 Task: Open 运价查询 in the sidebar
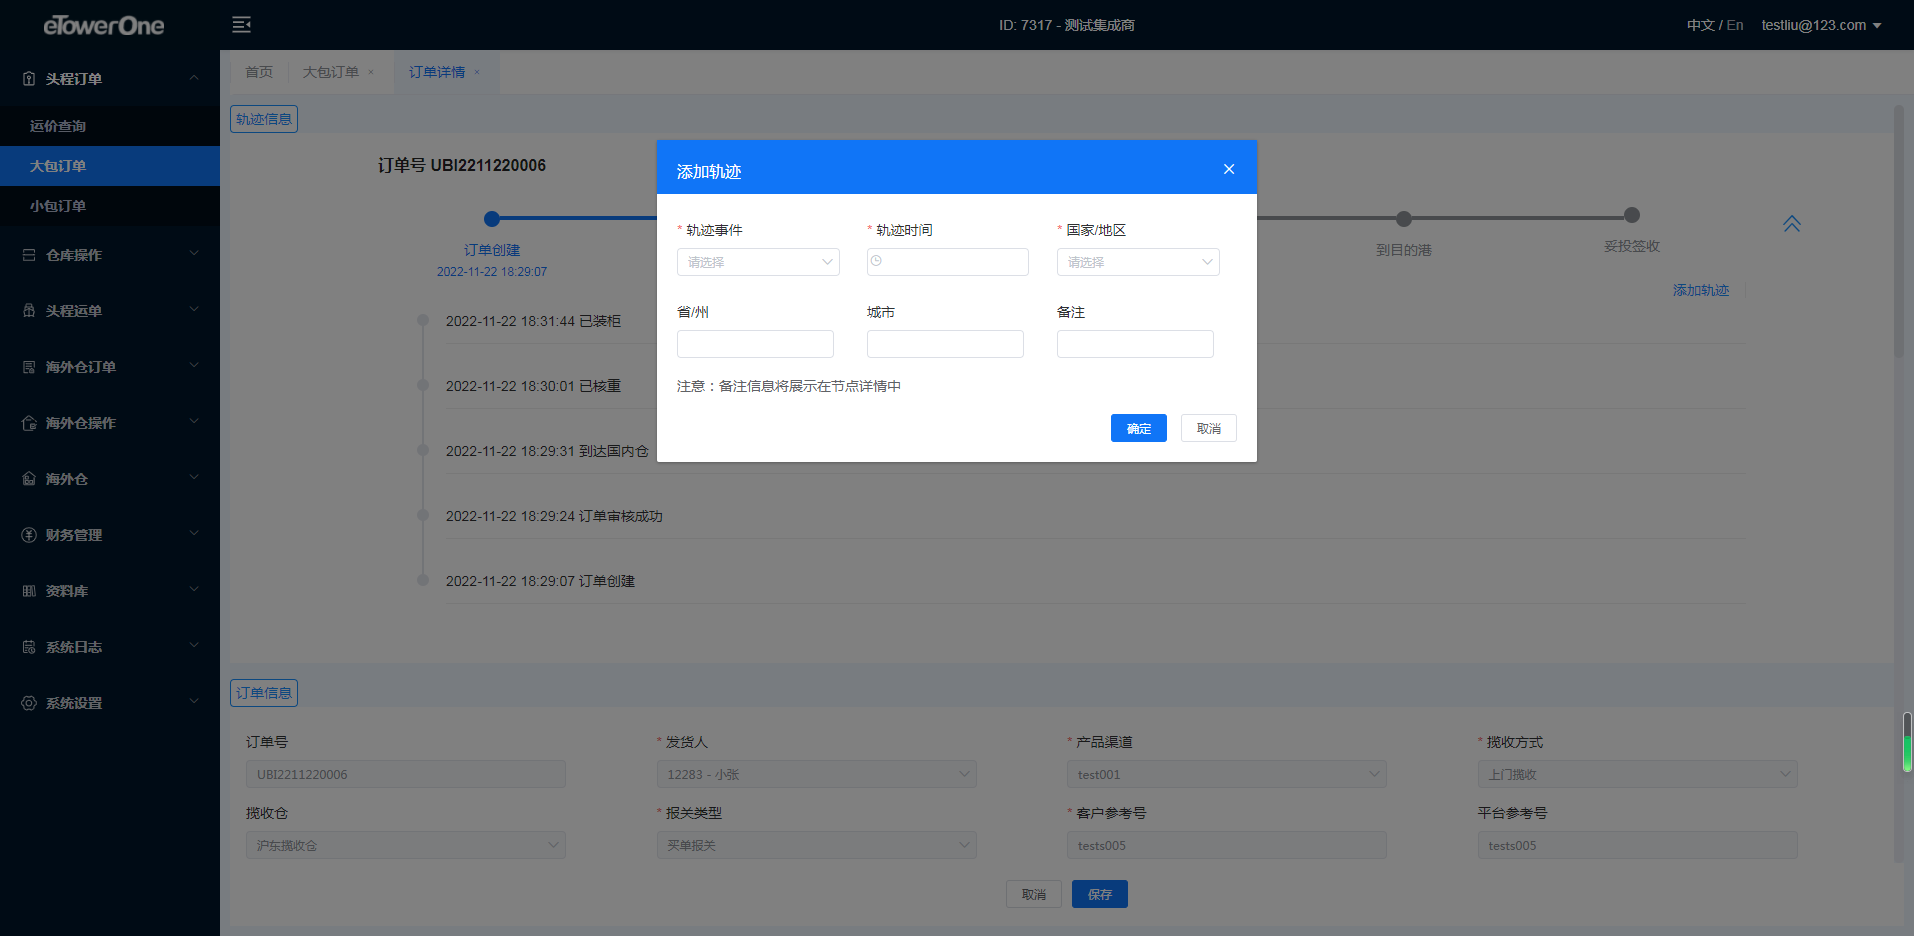(58, 126)
